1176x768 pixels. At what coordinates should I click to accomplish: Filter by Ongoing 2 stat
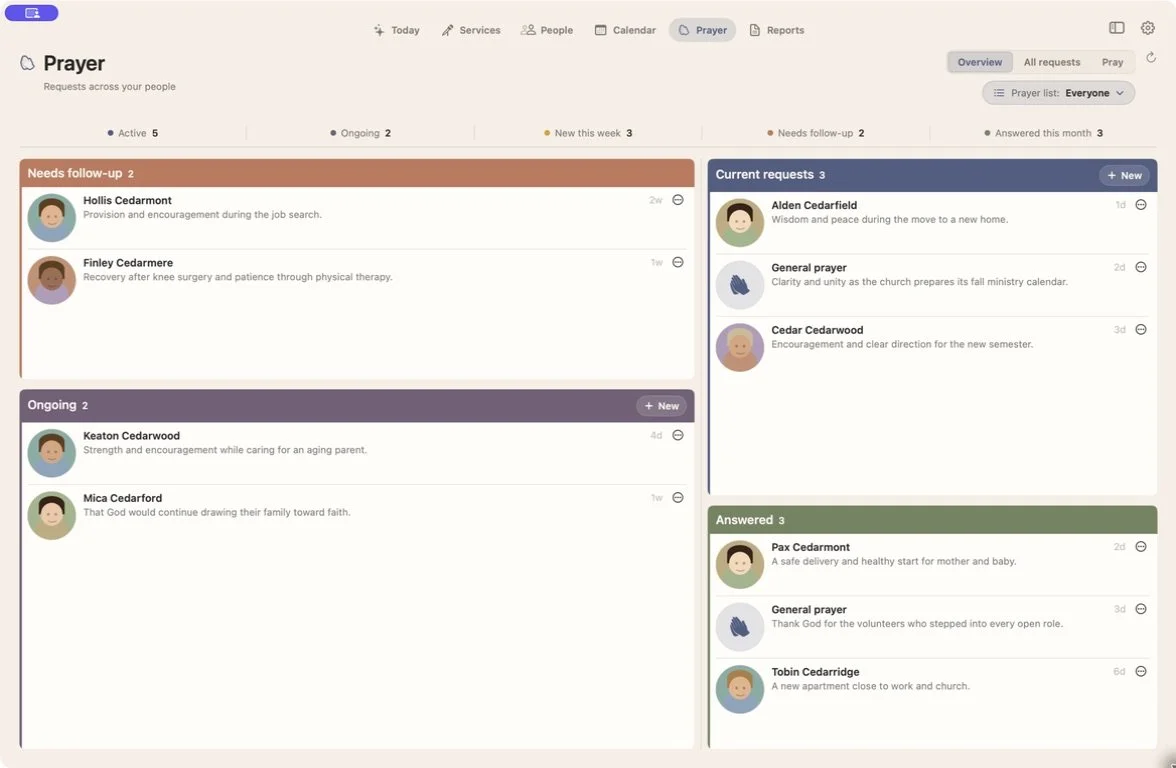(360, 133)
